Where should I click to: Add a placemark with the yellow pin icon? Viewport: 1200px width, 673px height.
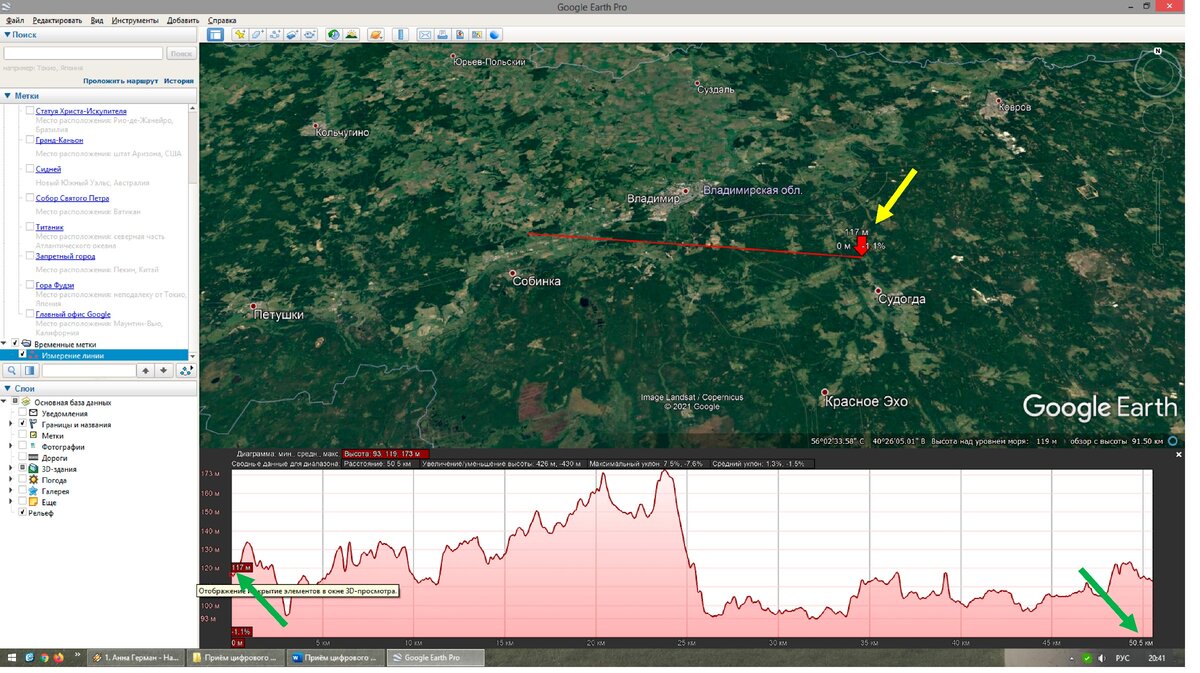point(240,34)
